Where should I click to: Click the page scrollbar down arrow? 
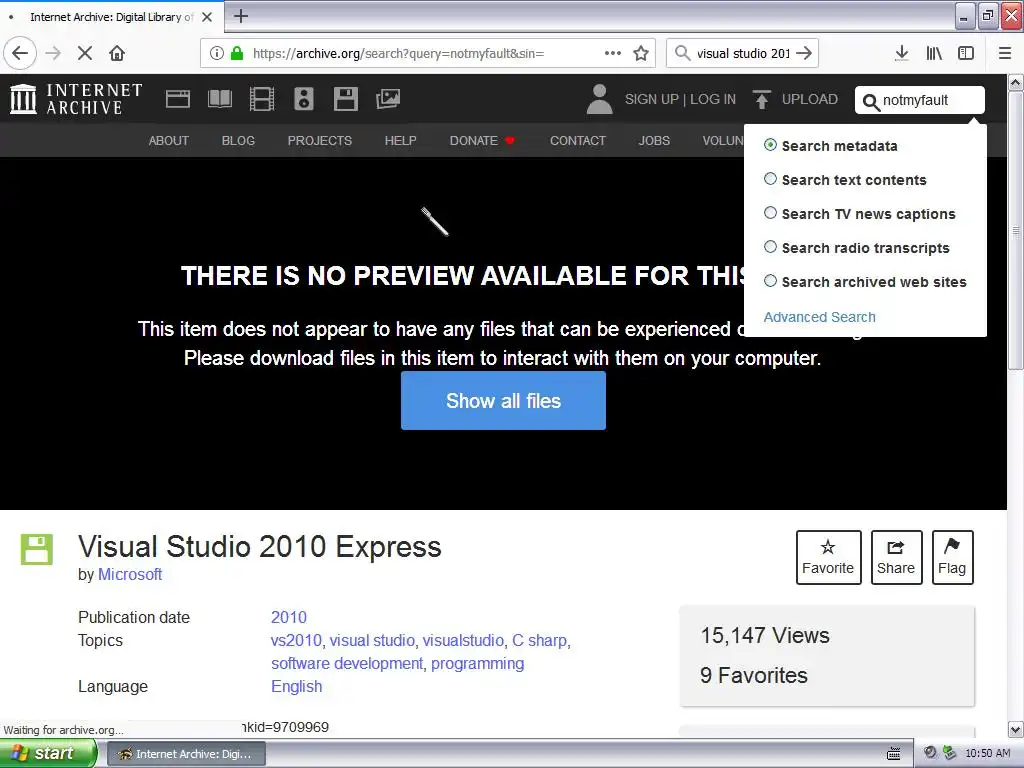coord(1016,729)
